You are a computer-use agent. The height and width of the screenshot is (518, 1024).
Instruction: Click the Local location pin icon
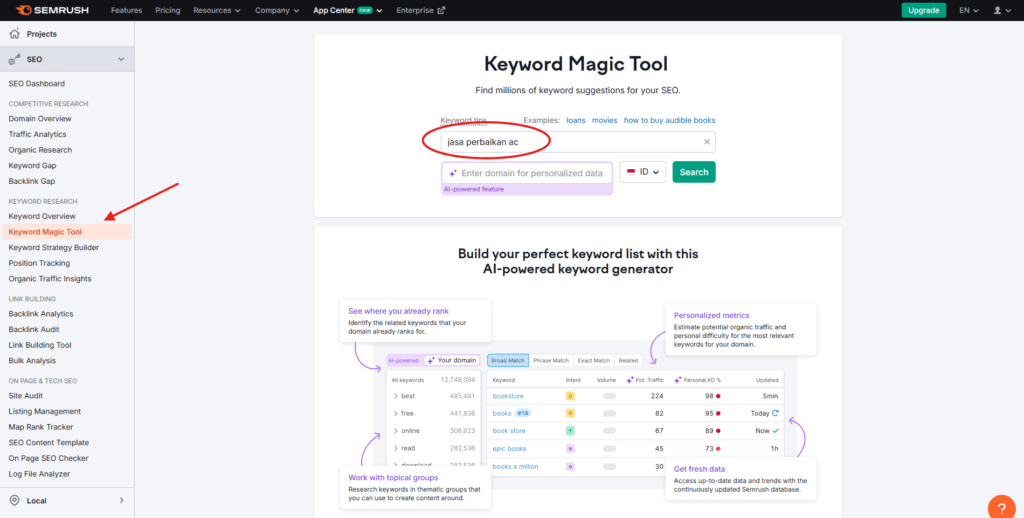tap(14, 500)
